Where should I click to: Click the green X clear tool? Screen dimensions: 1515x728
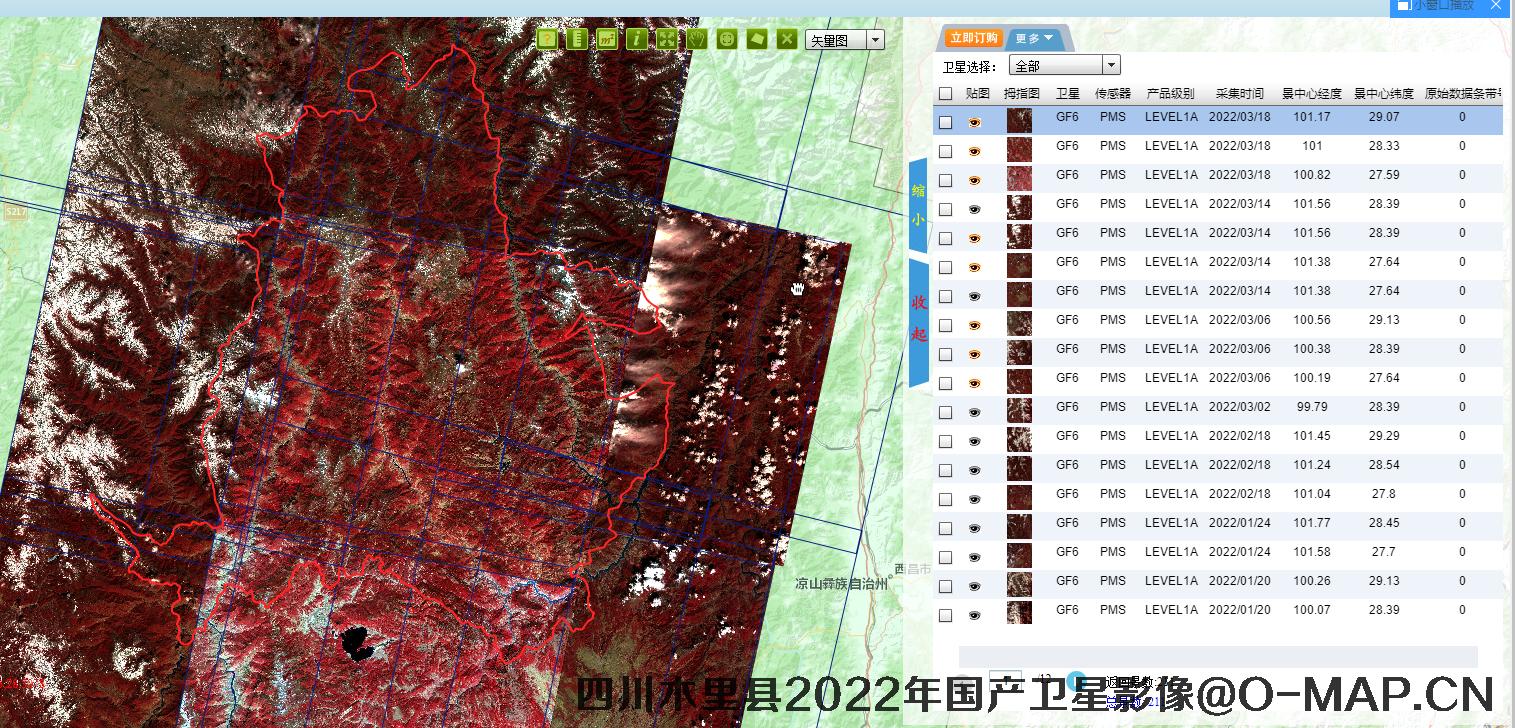[788, 39]
